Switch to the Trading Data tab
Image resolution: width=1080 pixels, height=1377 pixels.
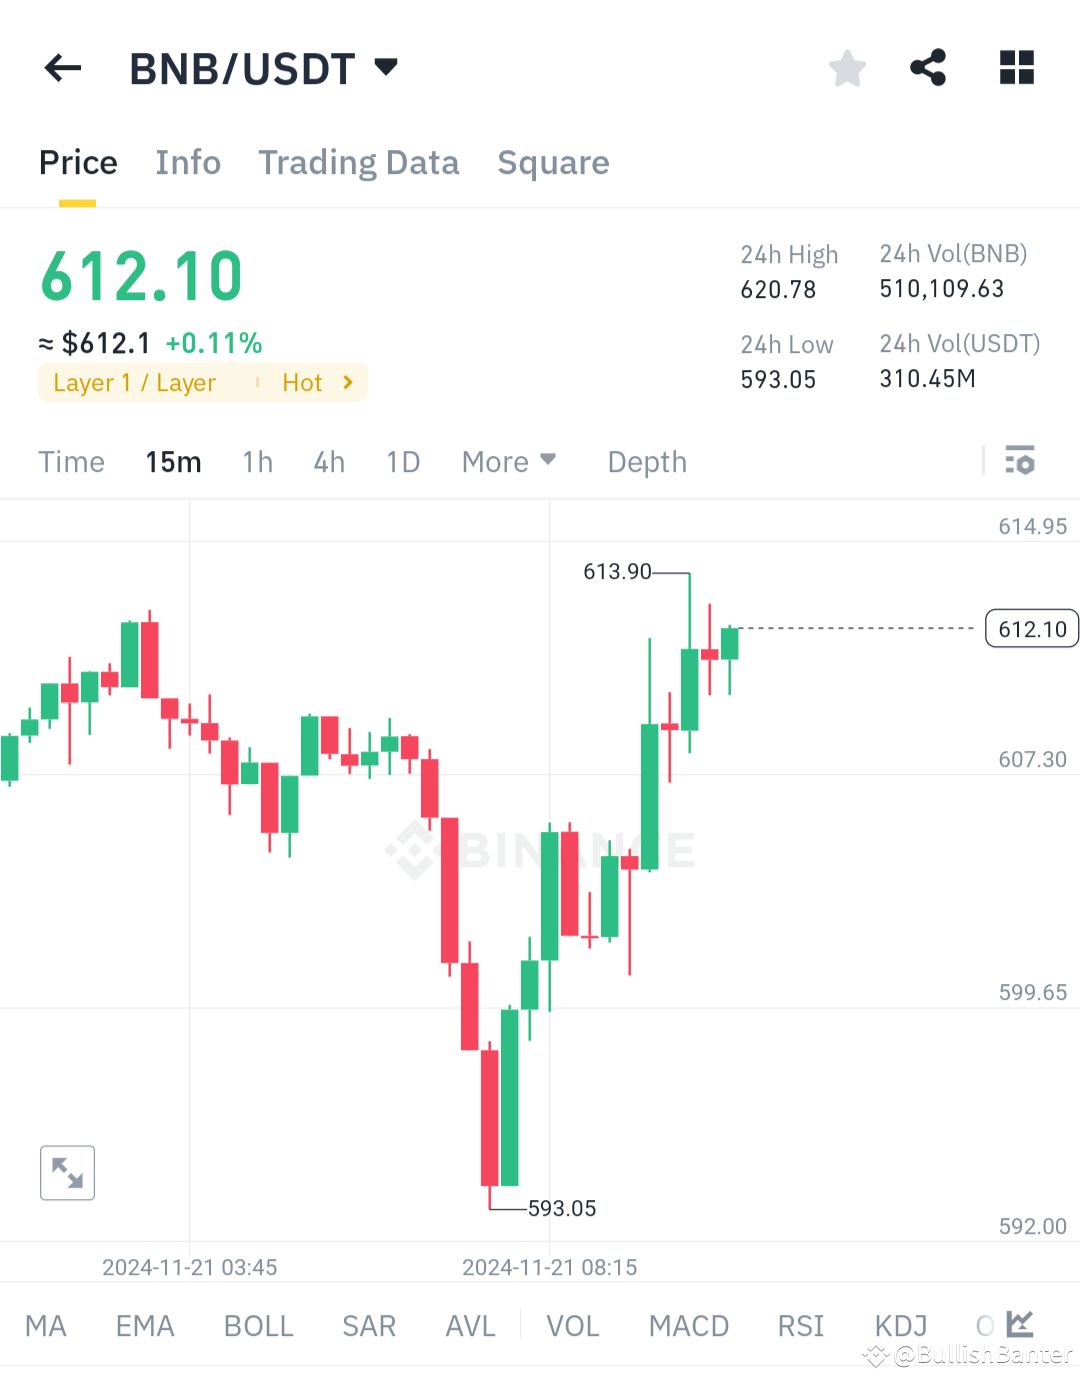click(x=359, y=162)
